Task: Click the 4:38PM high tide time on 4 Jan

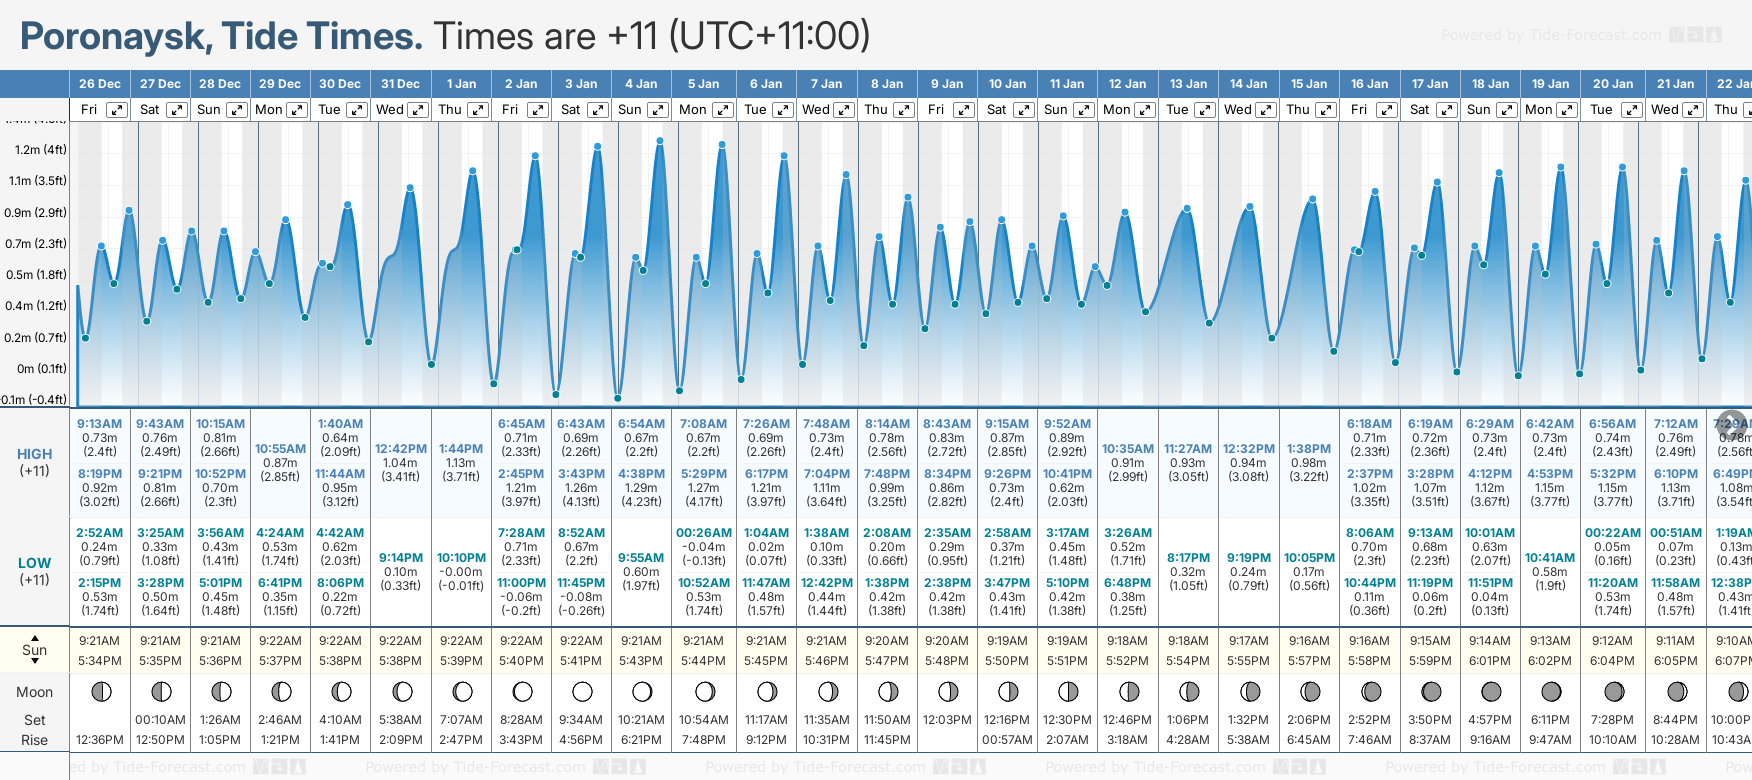Action: click(x=641, y=474)
